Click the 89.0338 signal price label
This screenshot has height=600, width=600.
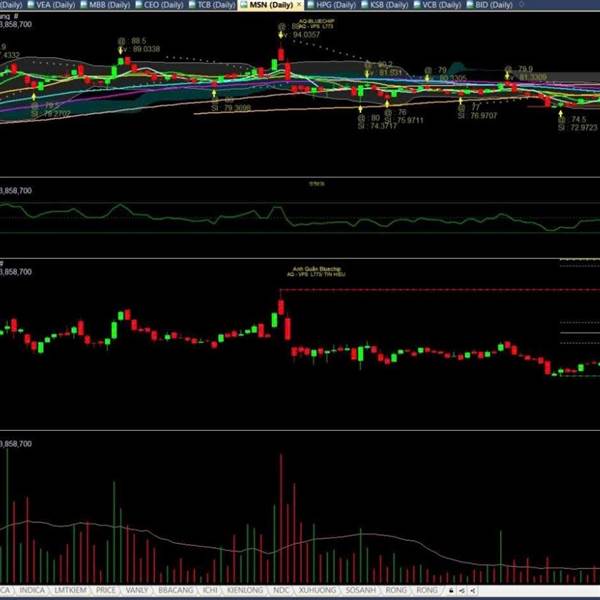point(147,49)
